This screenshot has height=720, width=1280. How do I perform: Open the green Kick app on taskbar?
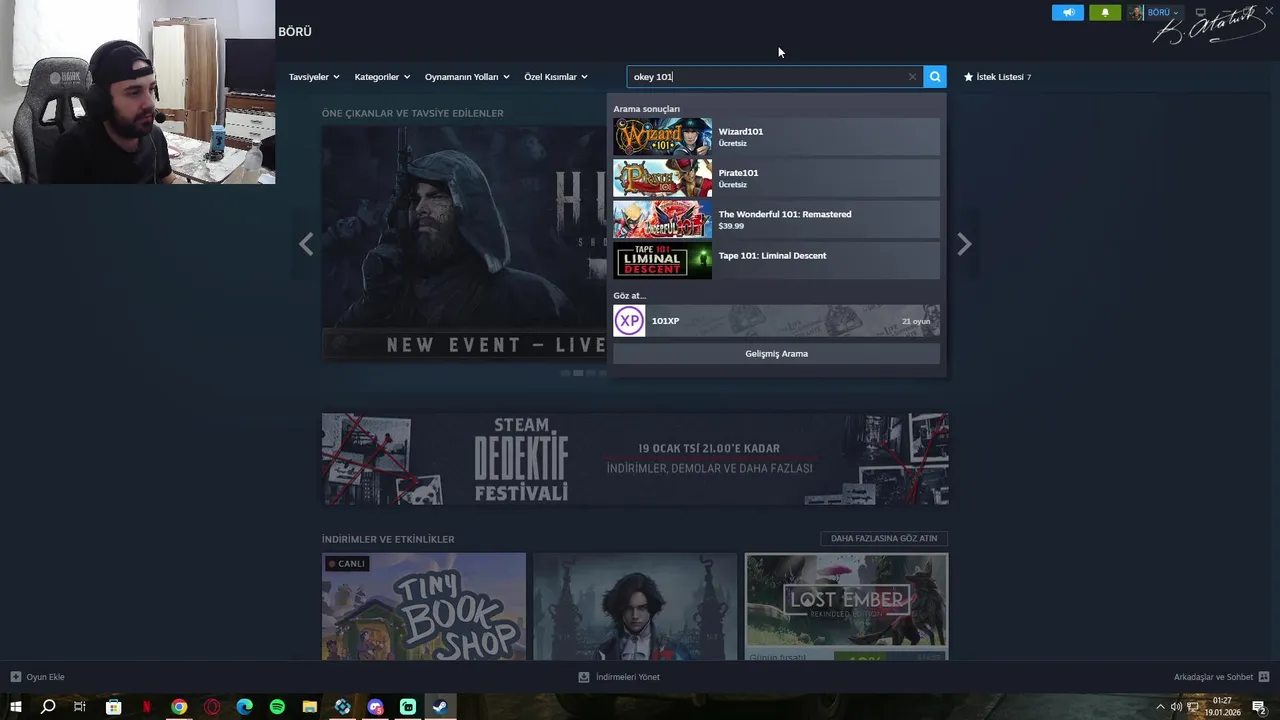[x=408, y=707]
